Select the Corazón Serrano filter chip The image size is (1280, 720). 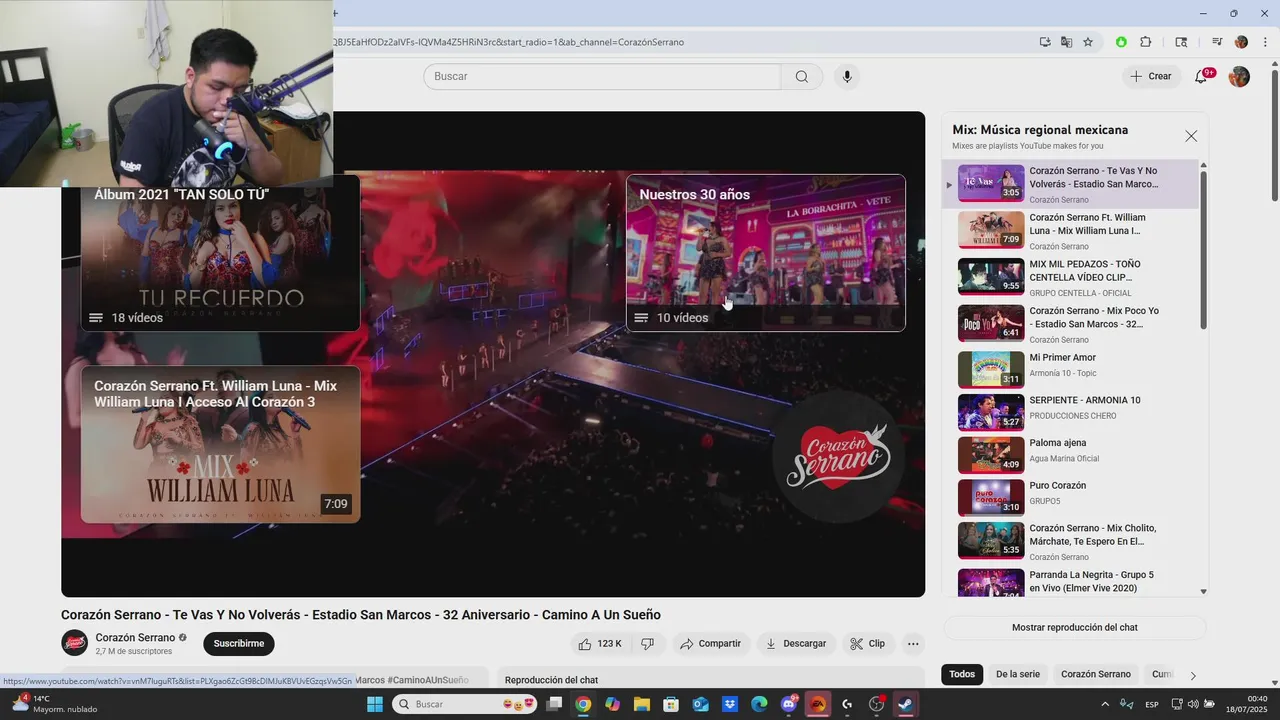pyautogui.click(x=1096, y=674)
